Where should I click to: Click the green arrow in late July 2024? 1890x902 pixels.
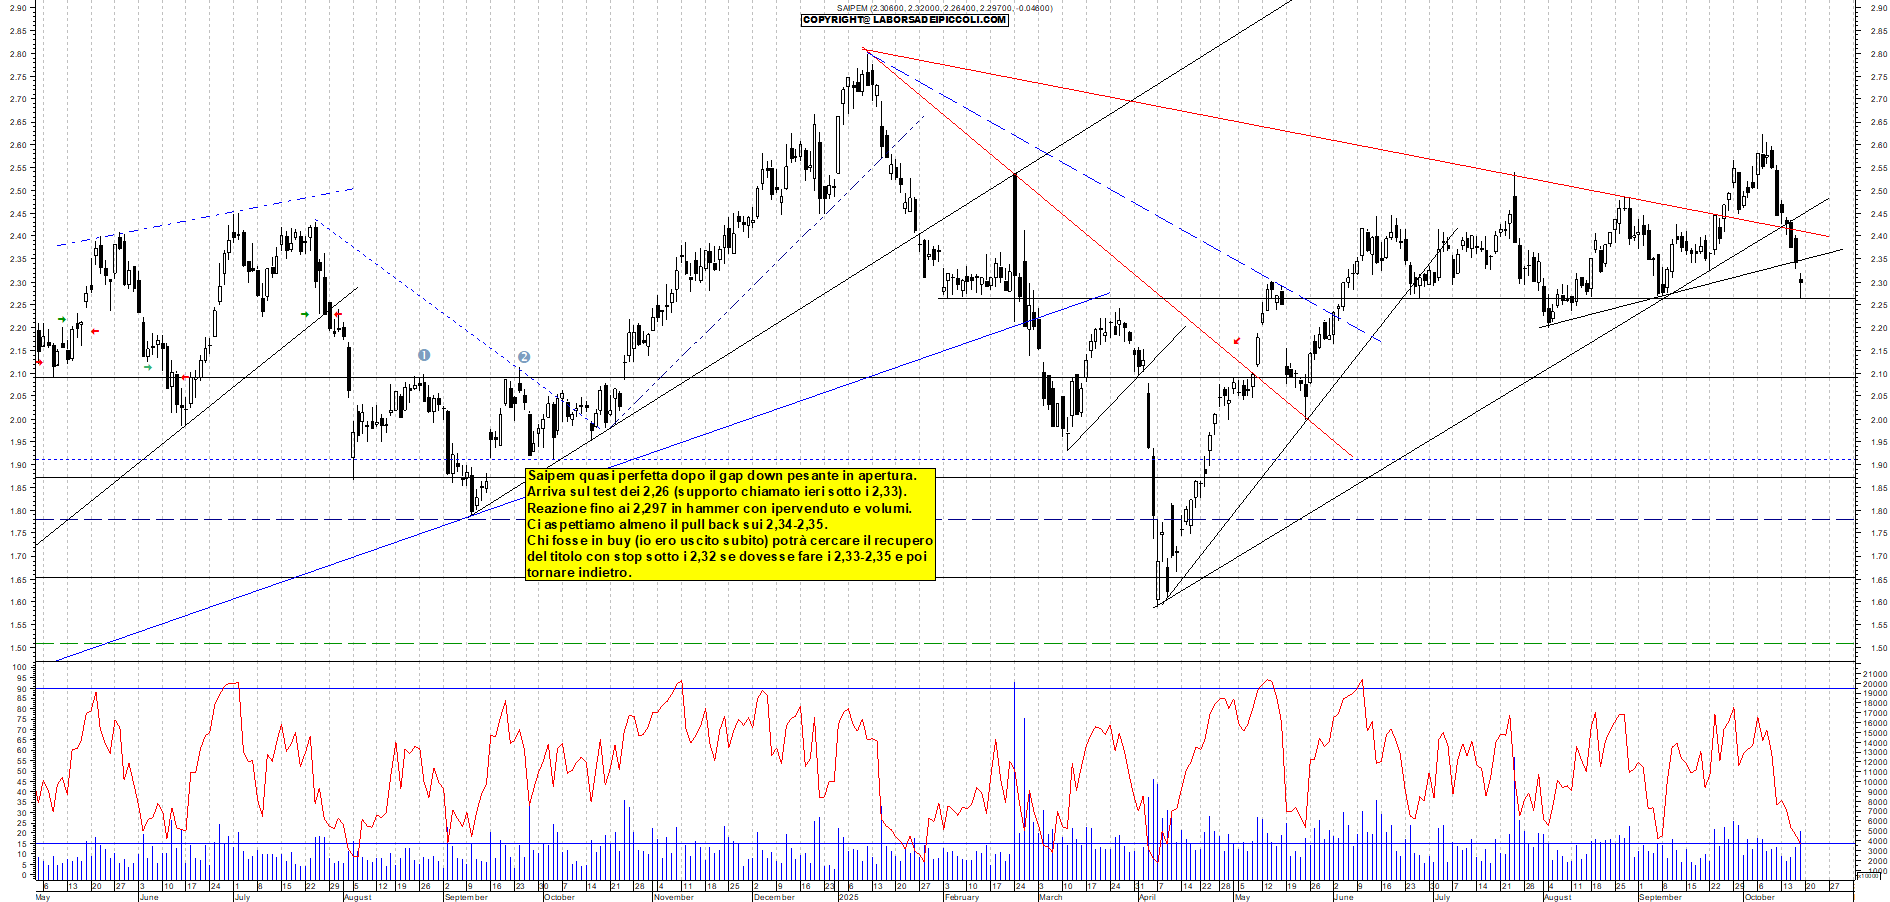[x=306, y=314]
